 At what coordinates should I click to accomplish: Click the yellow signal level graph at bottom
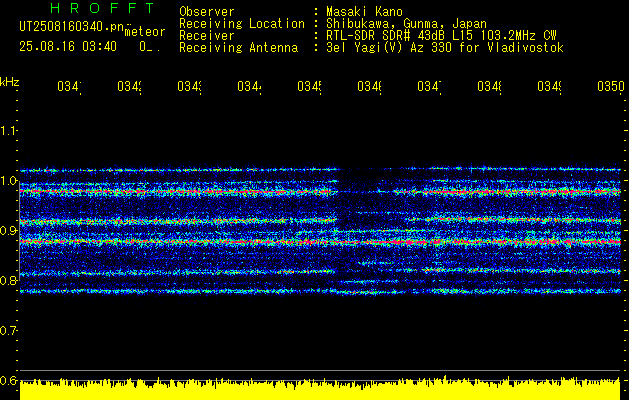coord(320,388)
